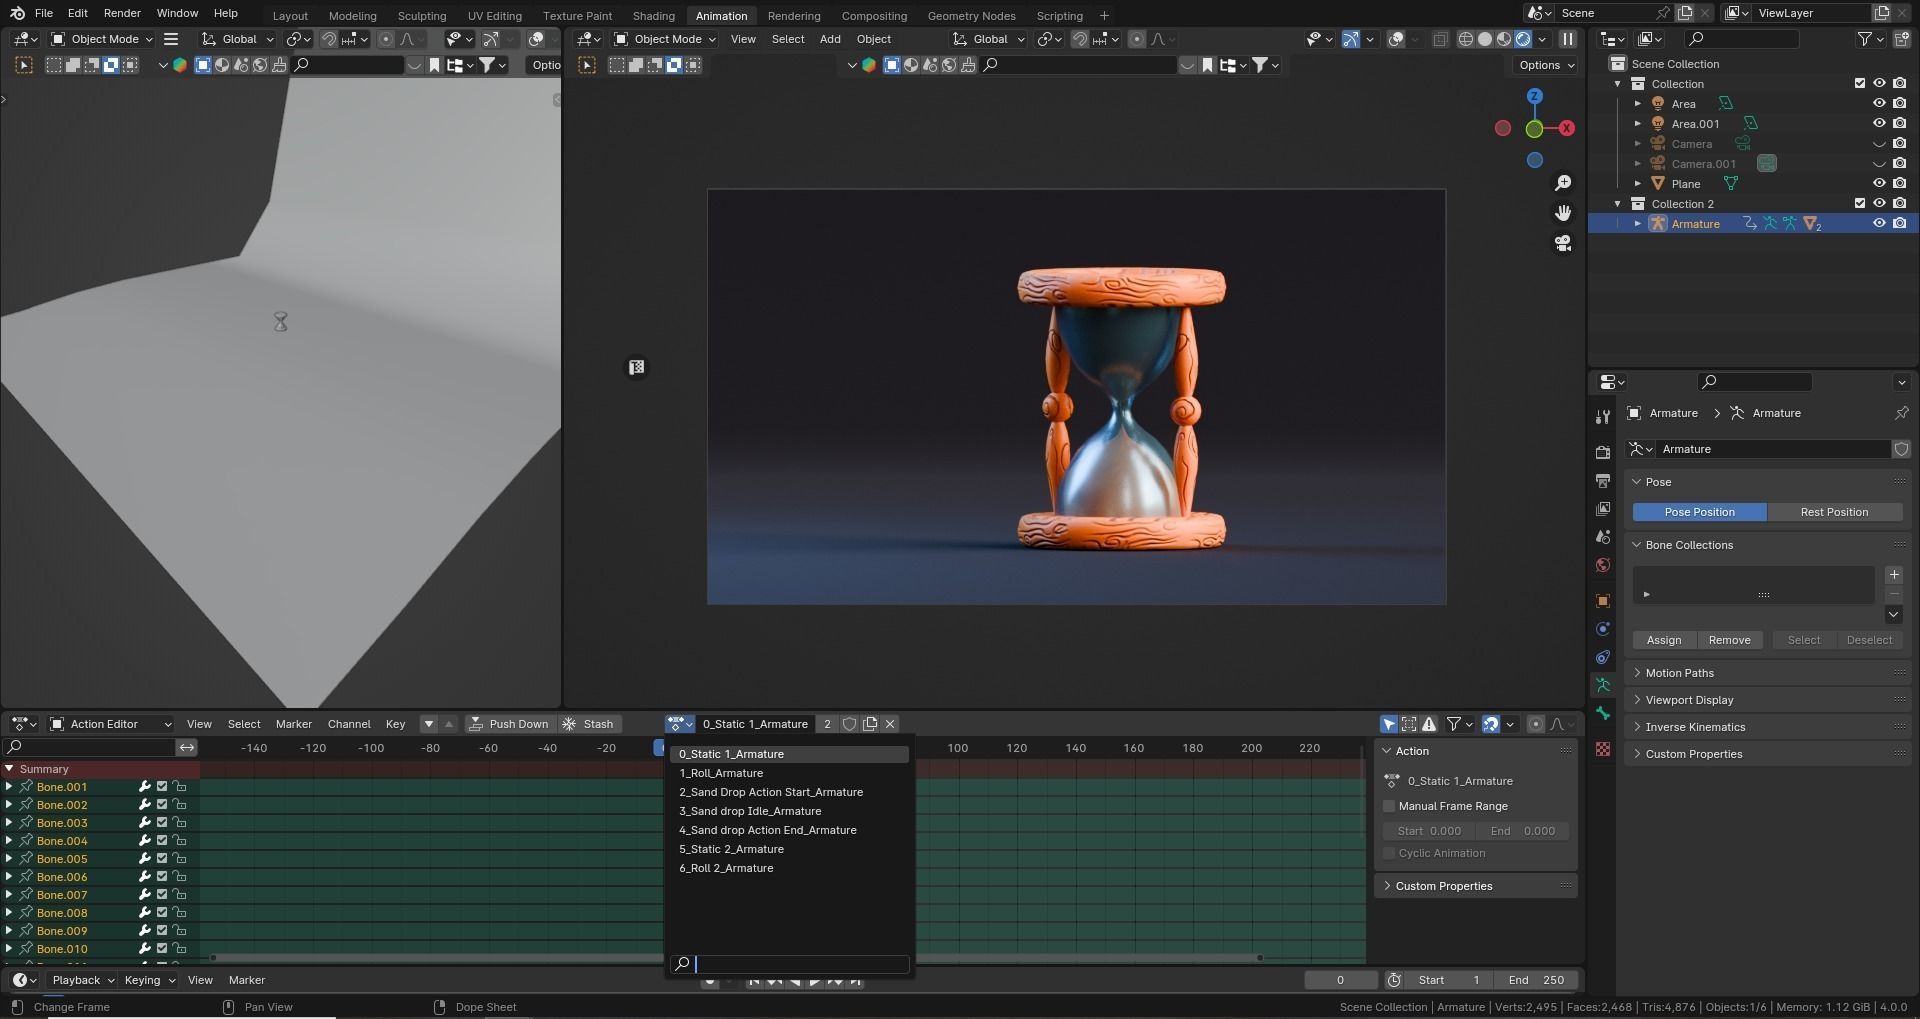1920x1019 pixels.
Task: Open the Object Constraints properties tab icon
Action: click(x=1603, y=657)
